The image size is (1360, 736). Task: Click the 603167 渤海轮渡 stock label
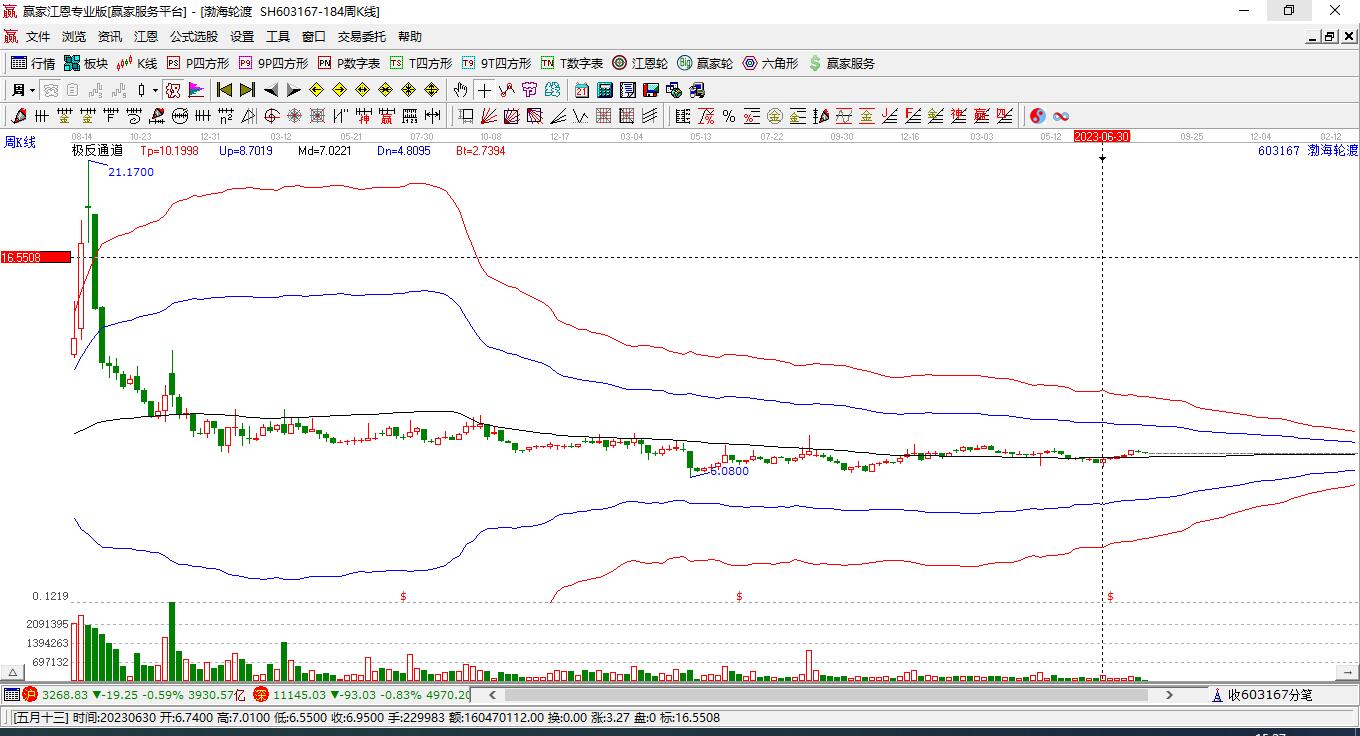pos(1308,151)
